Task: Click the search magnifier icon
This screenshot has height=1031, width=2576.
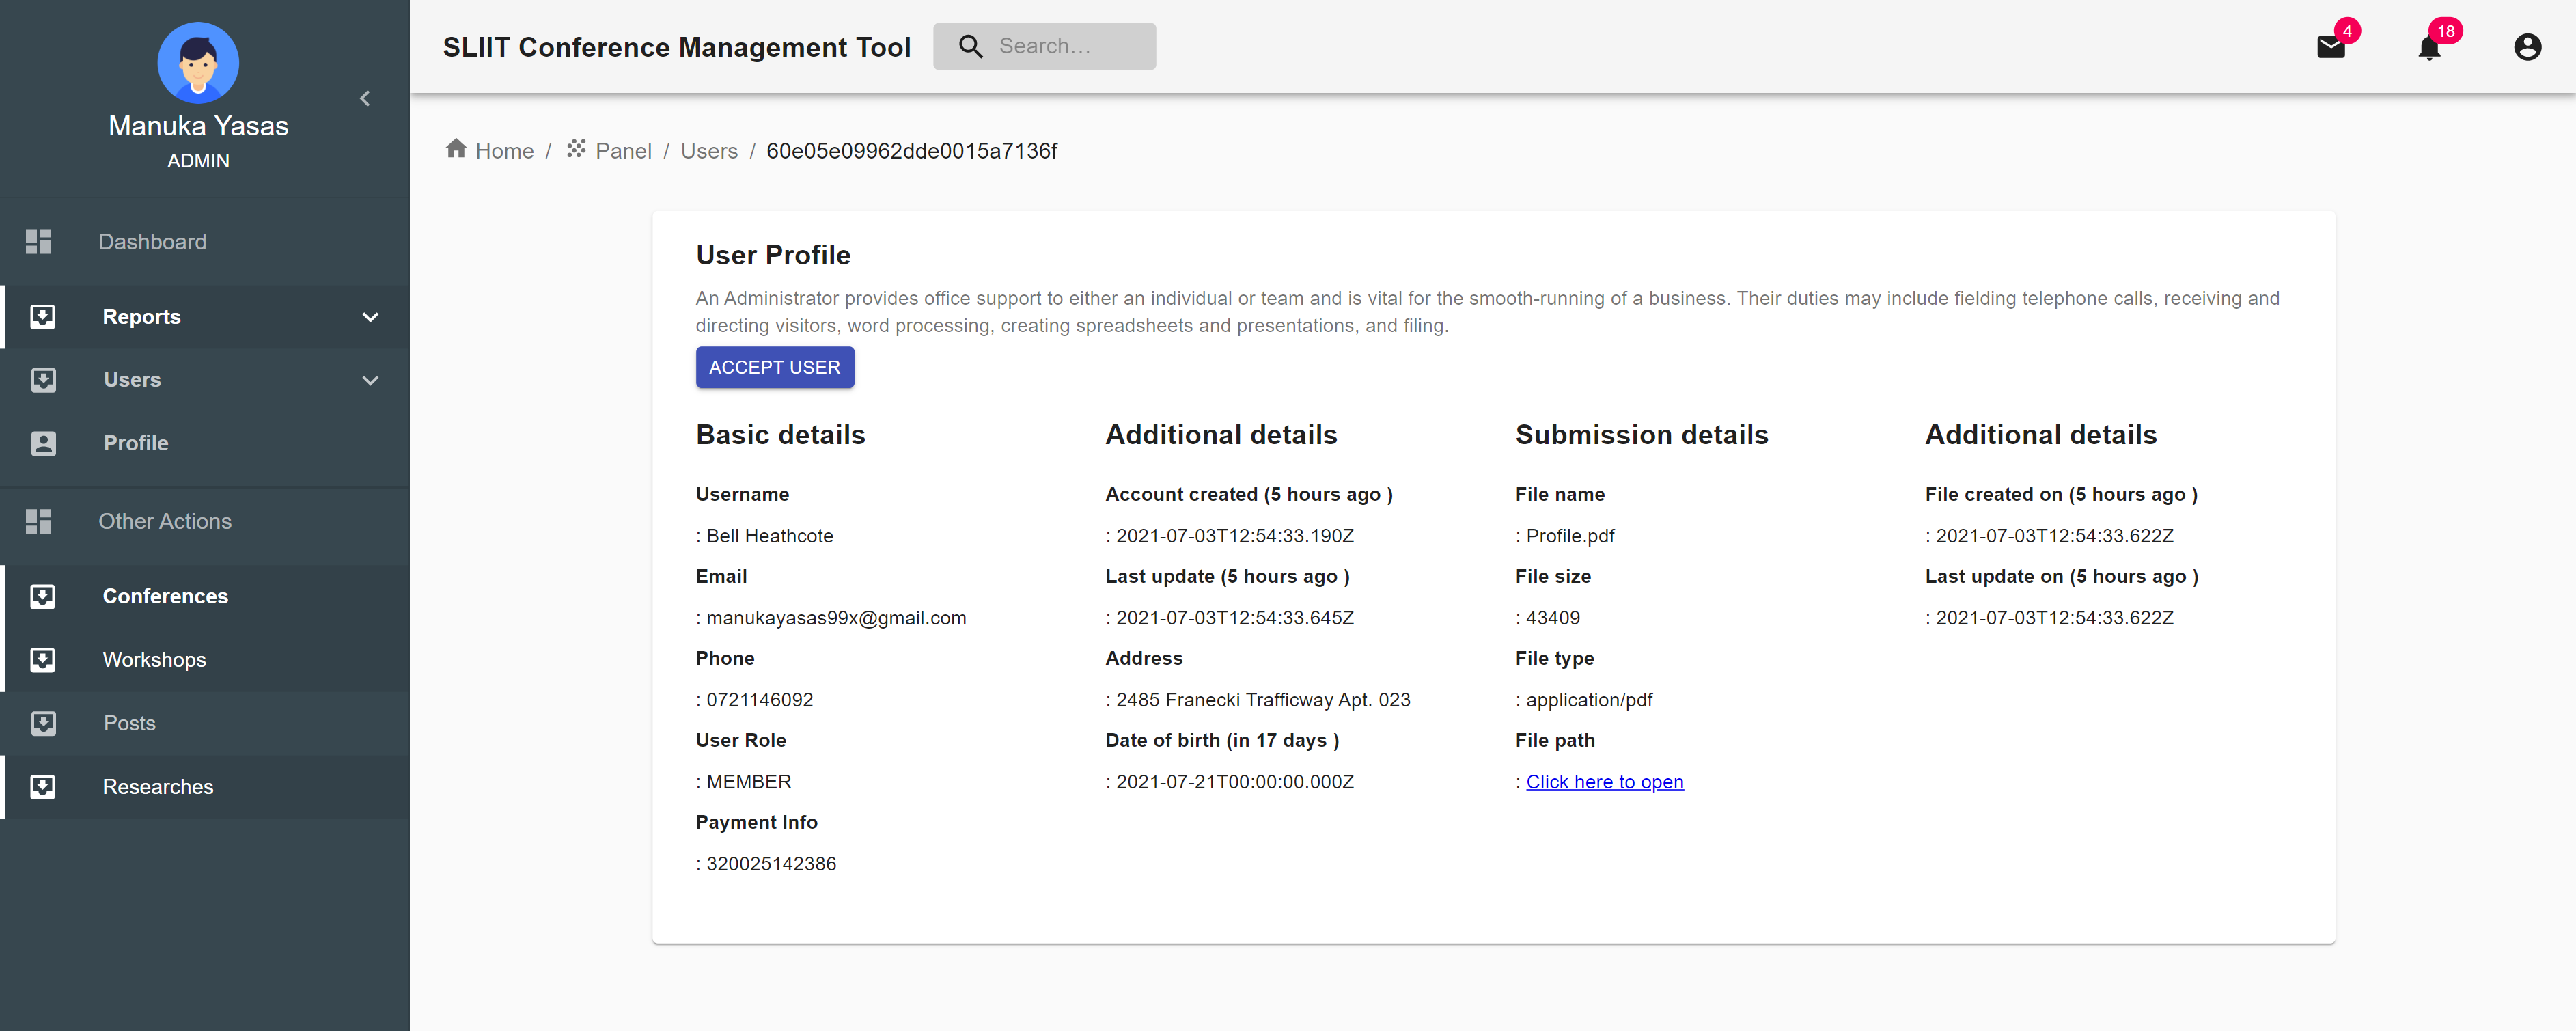Action: click(x=970, y=46)
